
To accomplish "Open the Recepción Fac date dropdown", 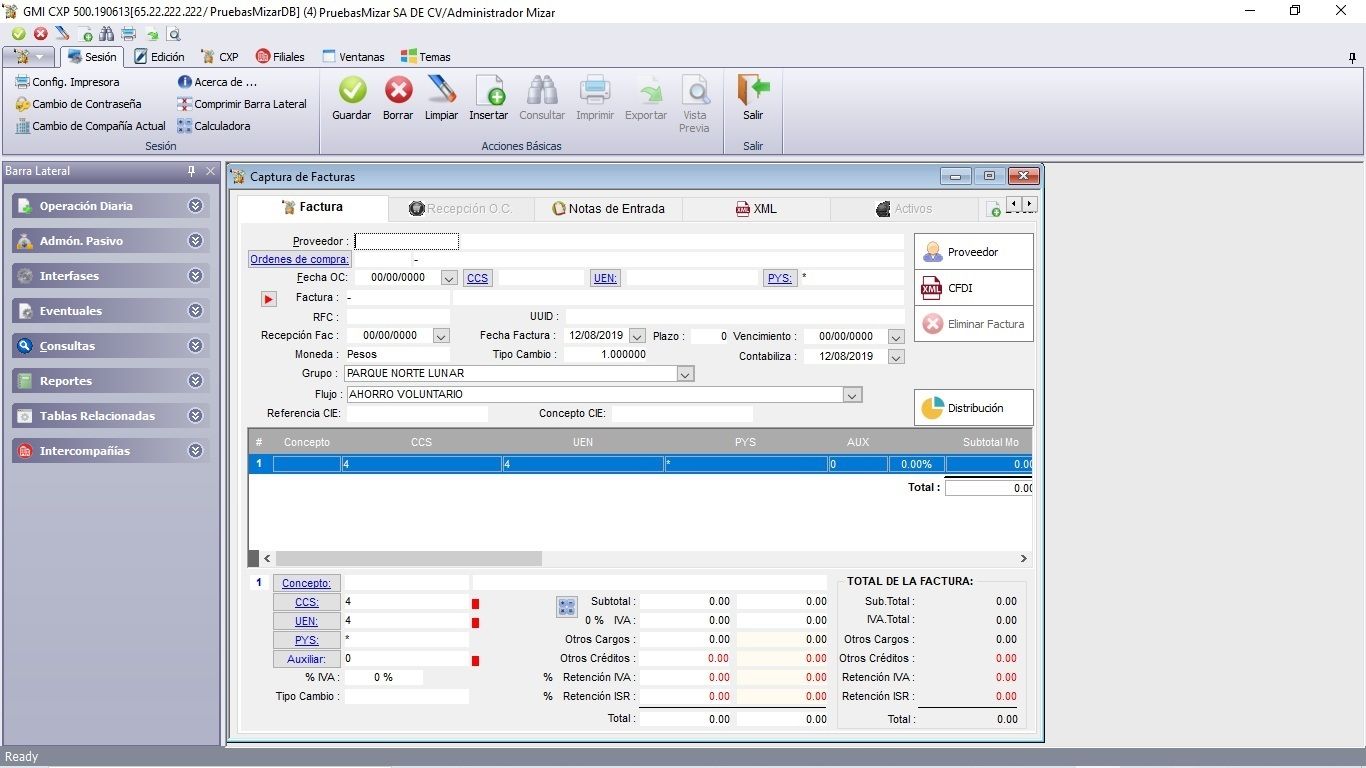I will 441,336.
